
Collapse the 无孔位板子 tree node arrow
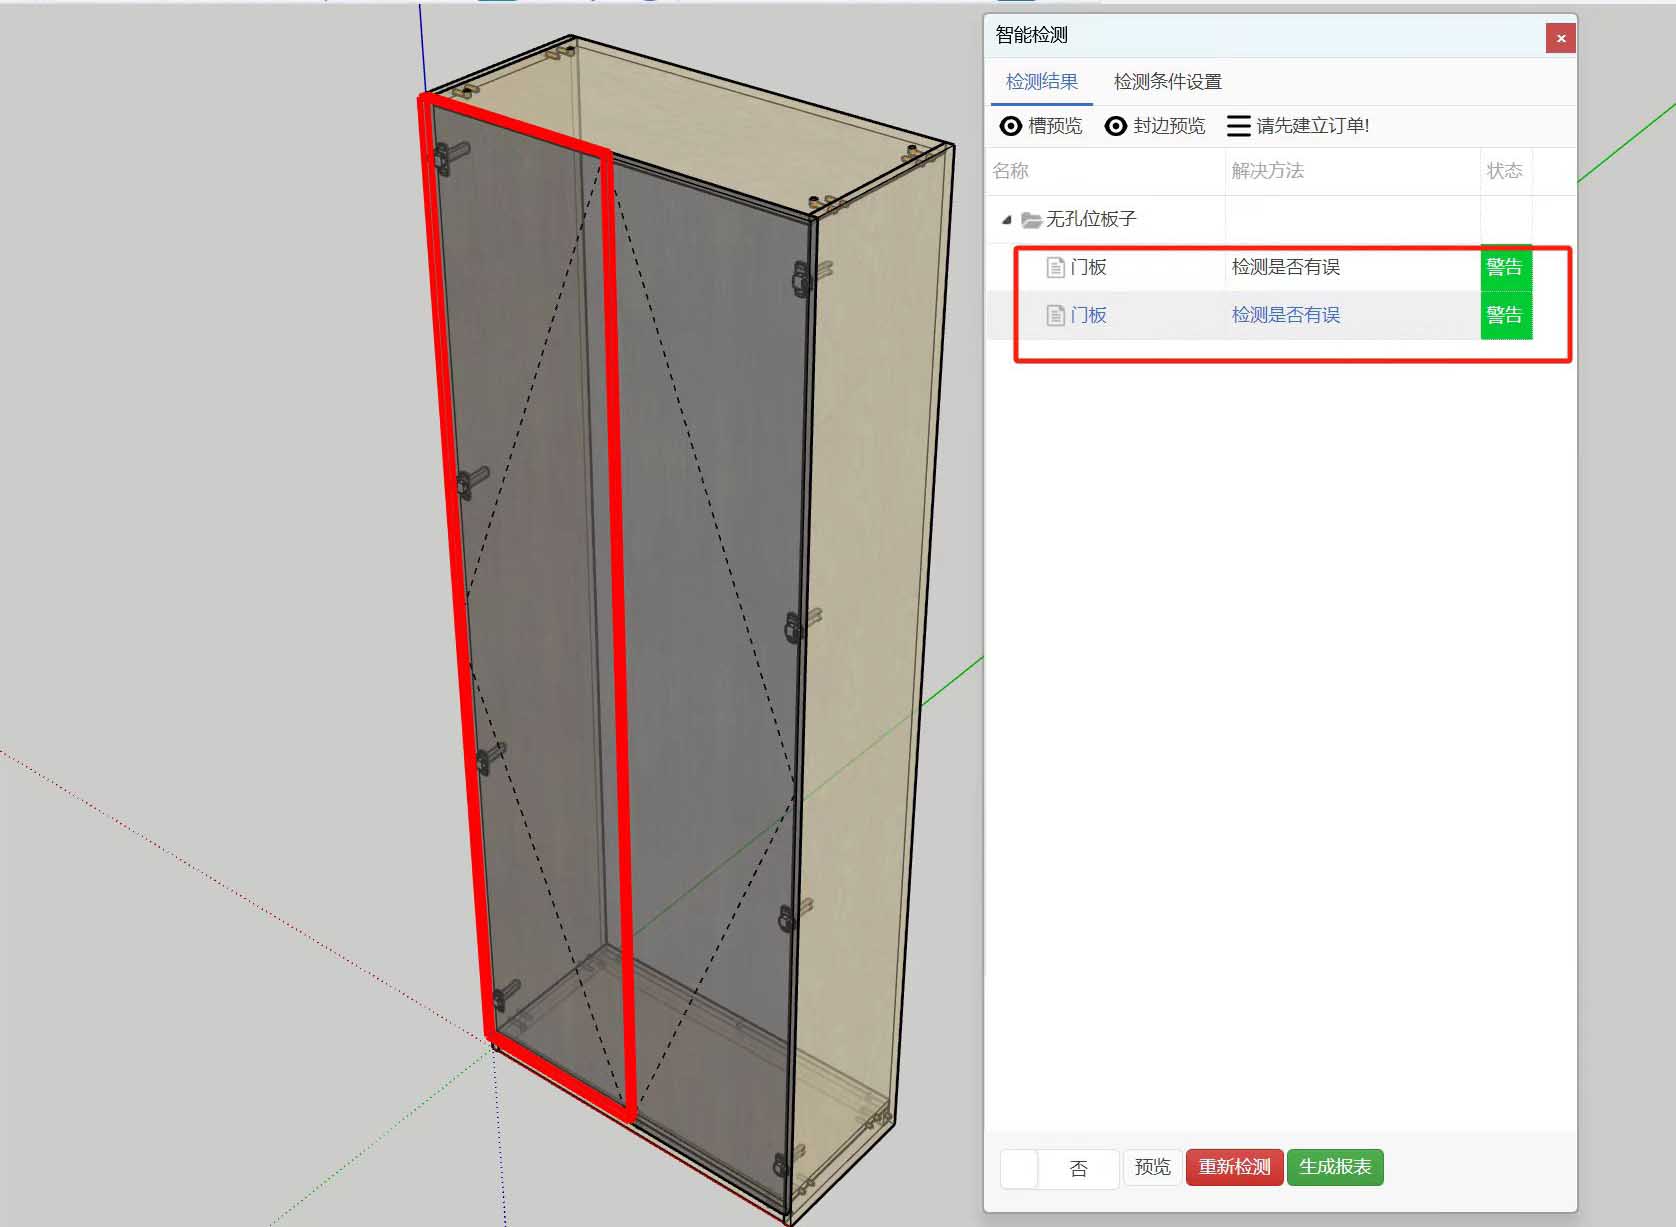pyautogui.click(x=1007, y=220)
